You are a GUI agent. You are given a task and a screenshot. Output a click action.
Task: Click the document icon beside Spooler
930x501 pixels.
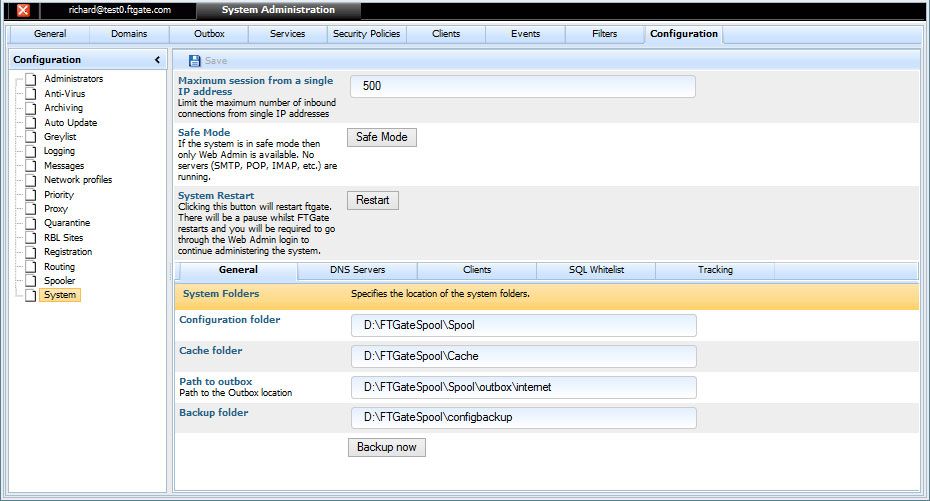[31, 281]
